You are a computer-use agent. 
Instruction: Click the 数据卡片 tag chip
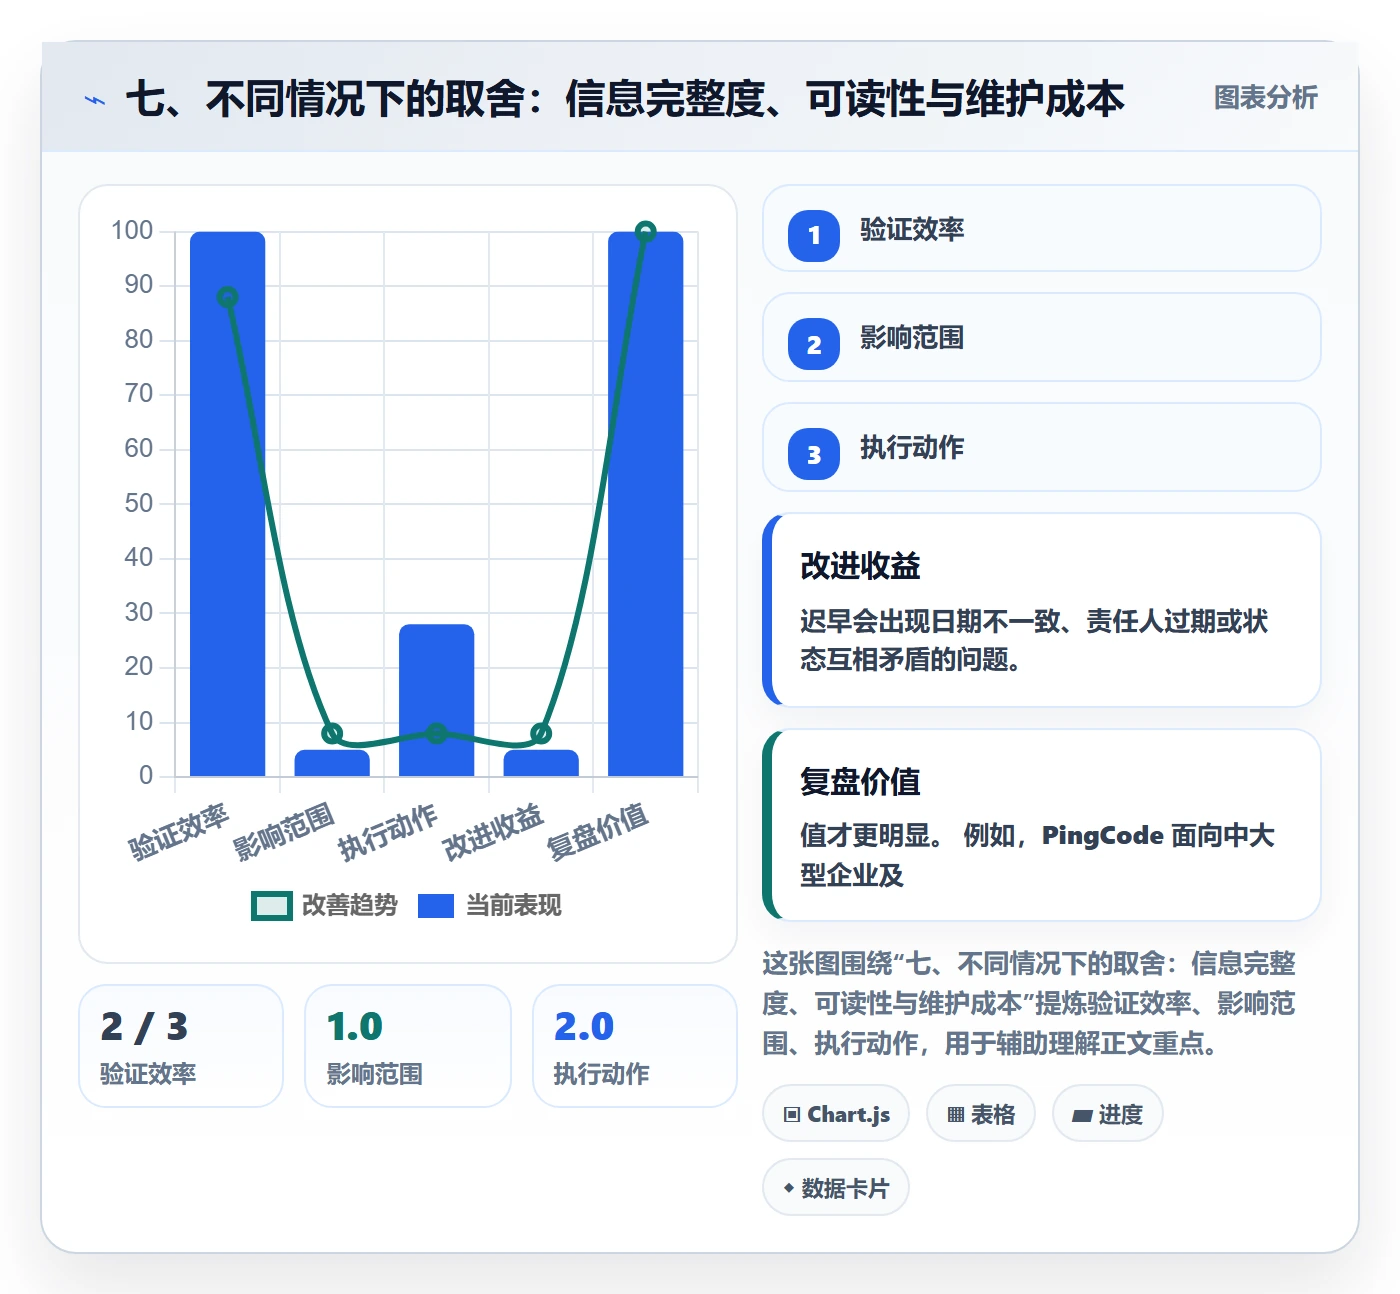836,1187
